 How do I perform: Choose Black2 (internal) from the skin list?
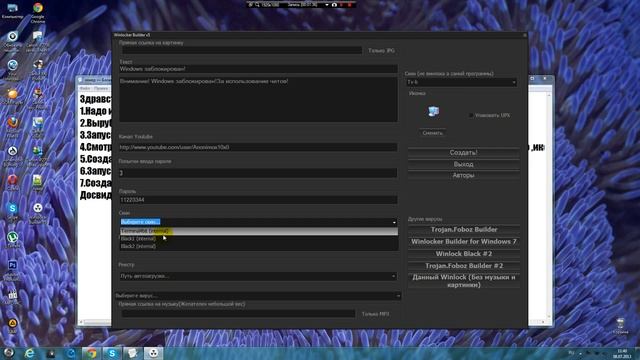pyautogui.click(x=259, y=246)
